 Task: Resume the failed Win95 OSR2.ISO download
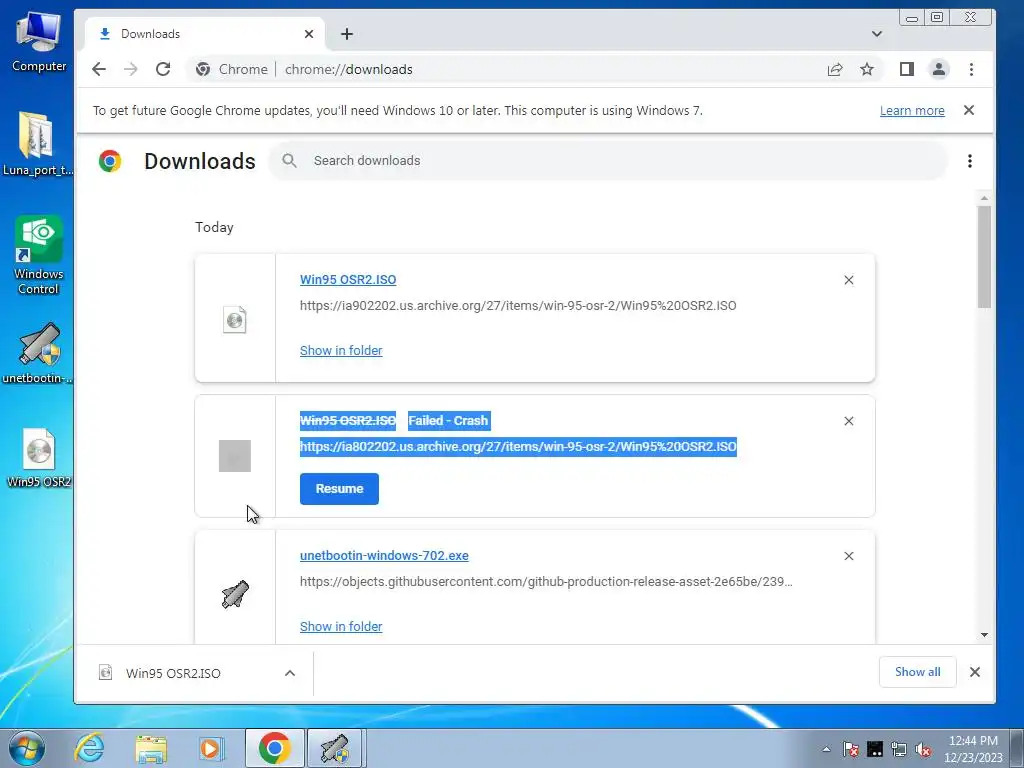click(x=339, y=488)
